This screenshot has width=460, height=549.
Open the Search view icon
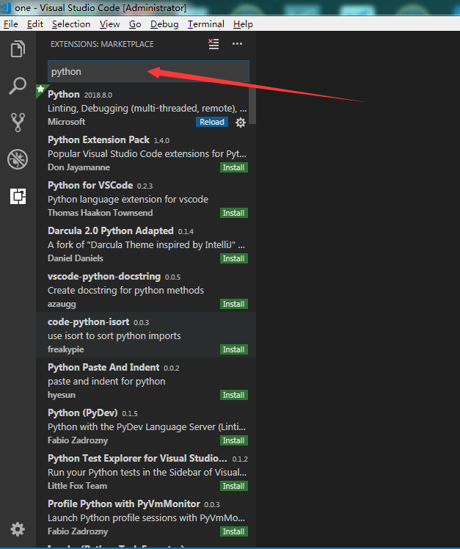pyautogui.click(x=18, y=85)
